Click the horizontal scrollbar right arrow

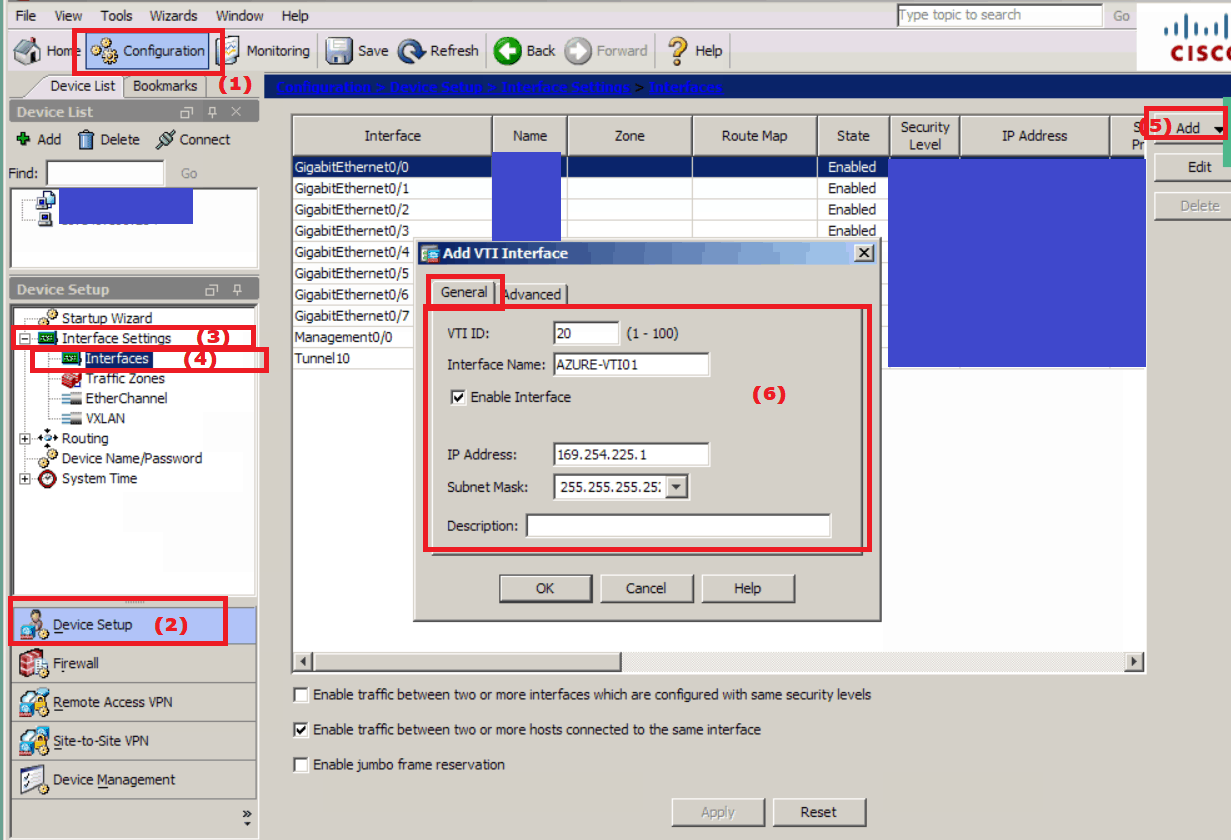pos(1134,662)
